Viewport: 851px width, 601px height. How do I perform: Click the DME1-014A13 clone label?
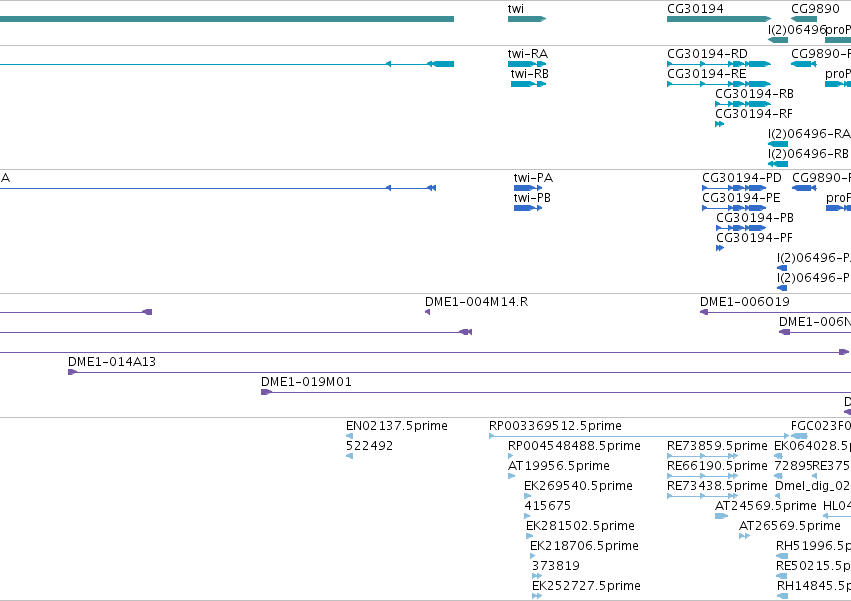click(112, 362)
